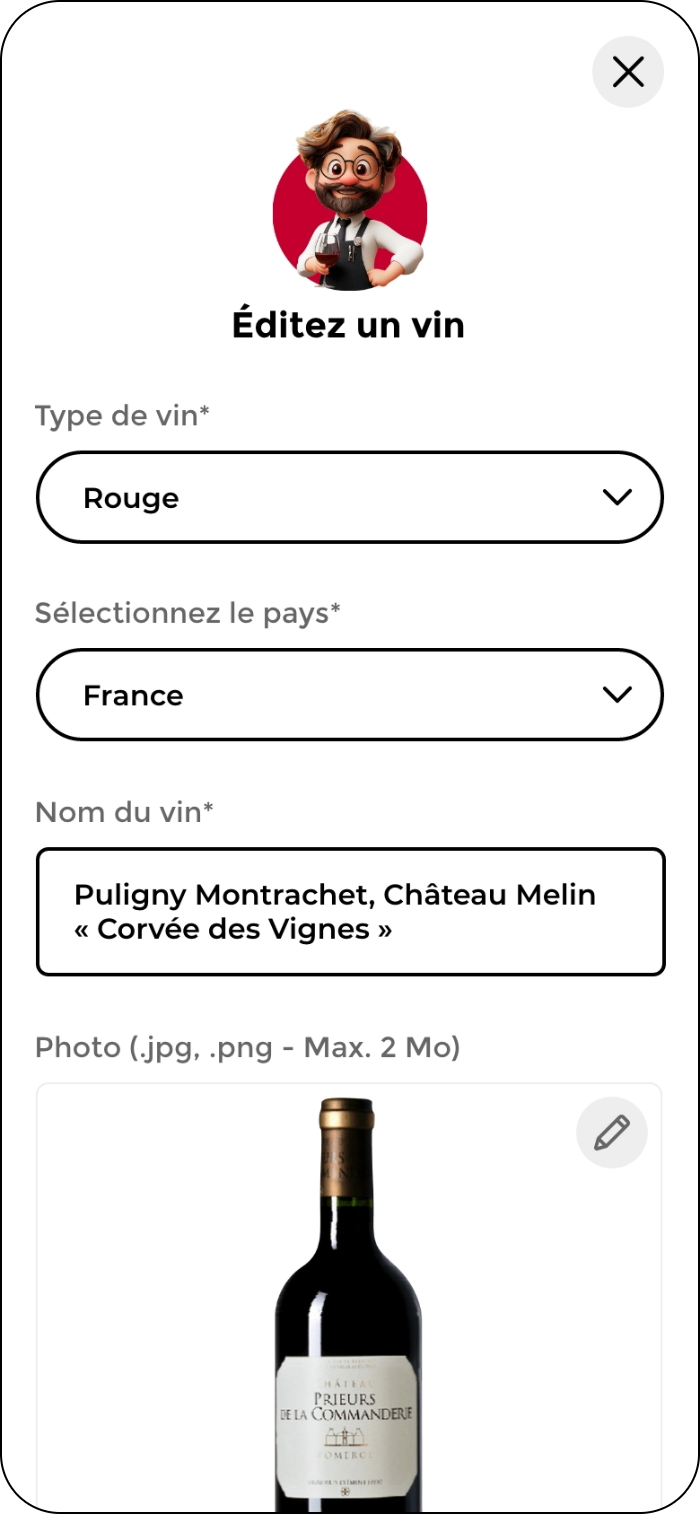
Task: Click the chevron on the country selector
Action: tap(617, 694)
